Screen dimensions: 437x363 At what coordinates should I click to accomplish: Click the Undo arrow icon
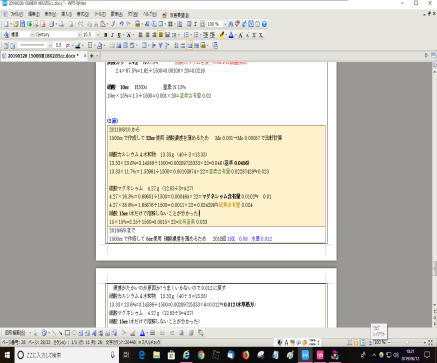(x=121, y=24)
